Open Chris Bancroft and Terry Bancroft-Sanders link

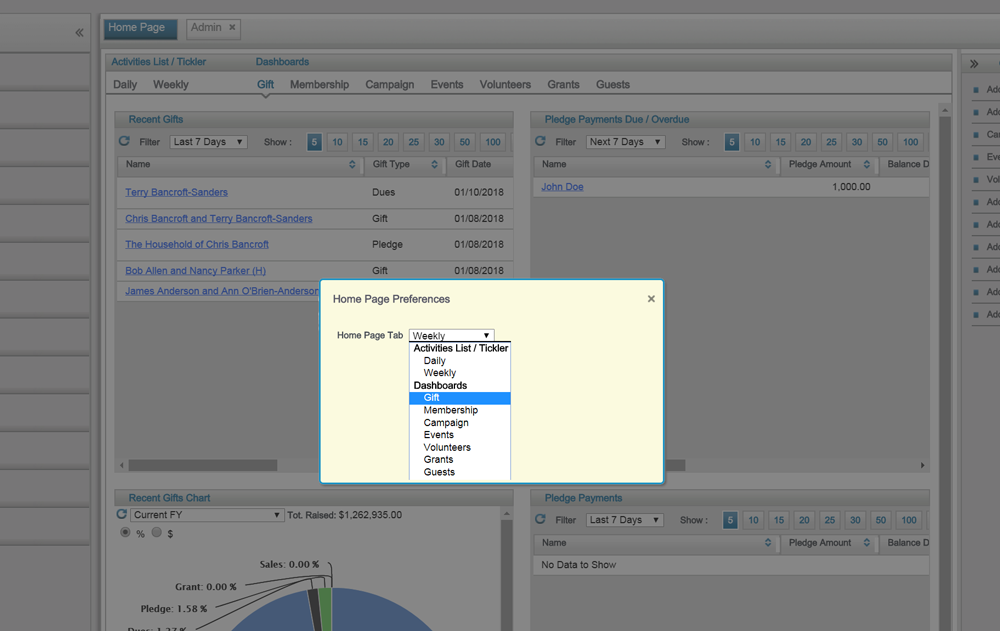(219, 218)
